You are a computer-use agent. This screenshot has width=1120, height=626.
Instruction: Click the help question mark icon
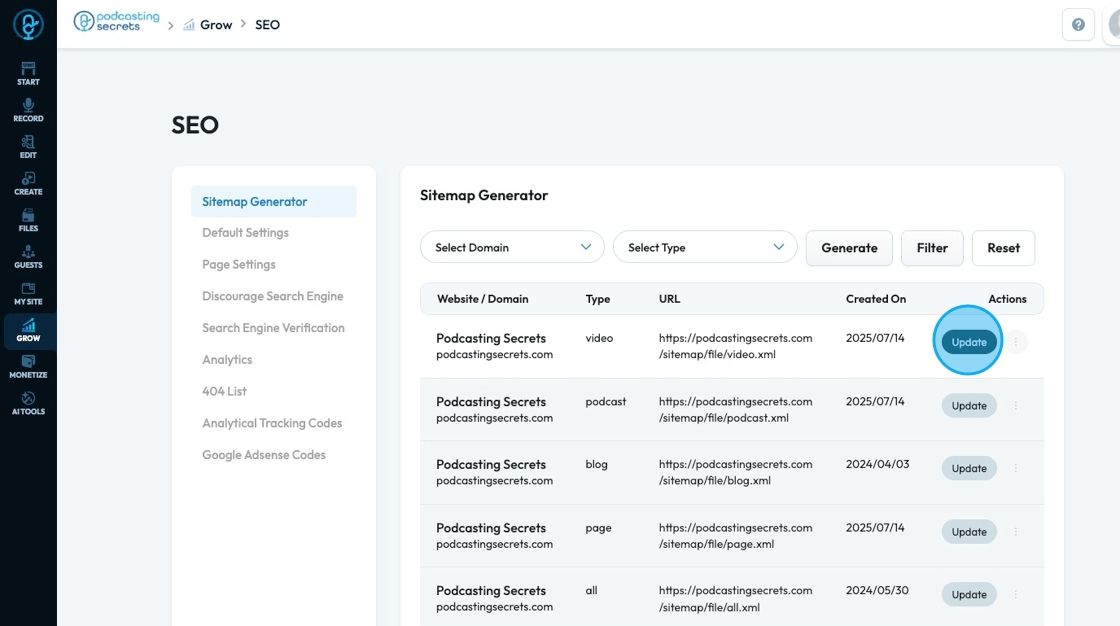pos(1078,25)
